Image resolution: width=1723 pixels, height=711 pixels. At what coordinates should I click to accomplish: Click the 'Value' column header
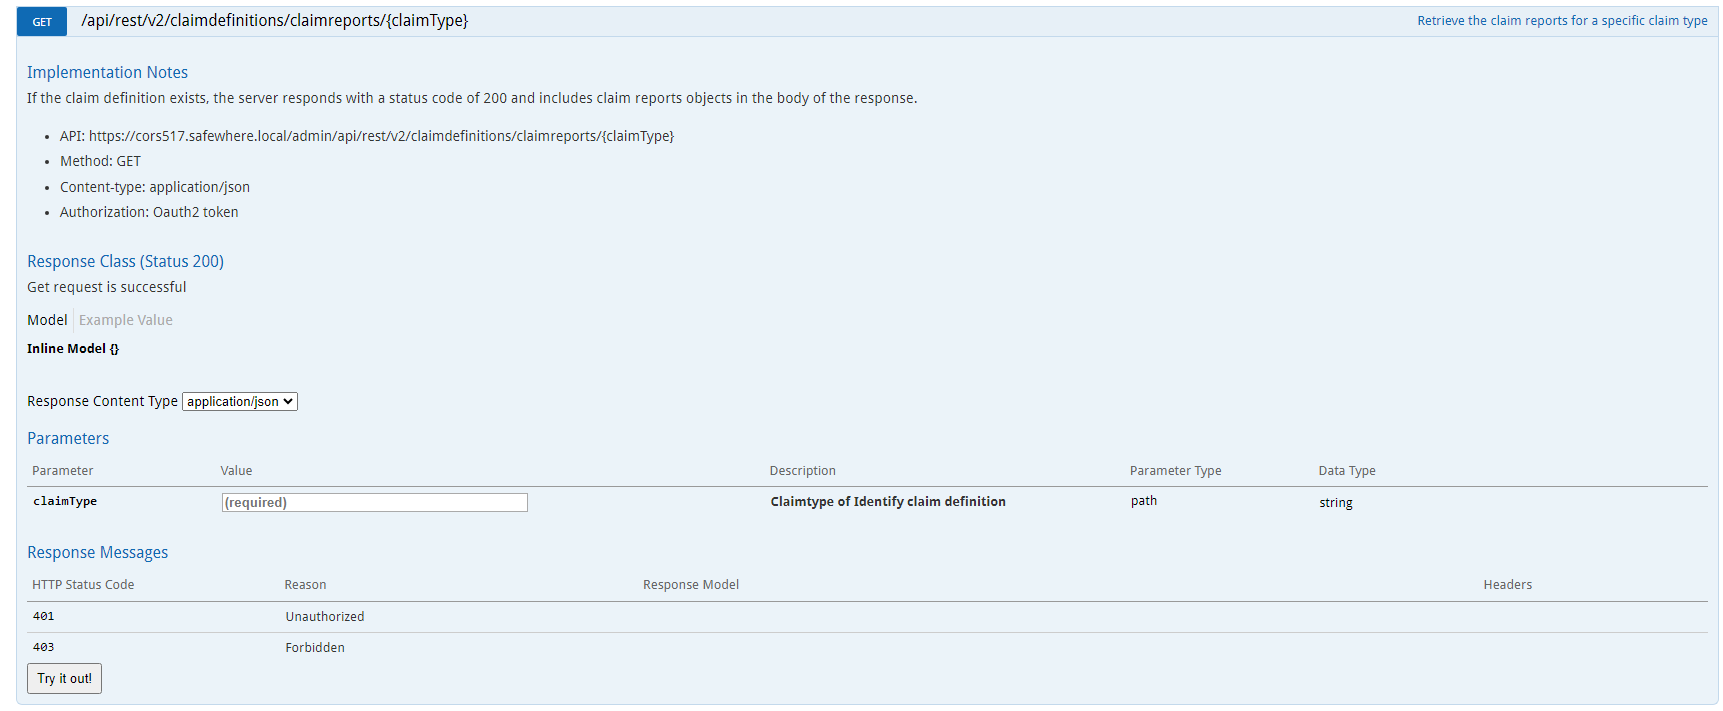coord(236,471)
